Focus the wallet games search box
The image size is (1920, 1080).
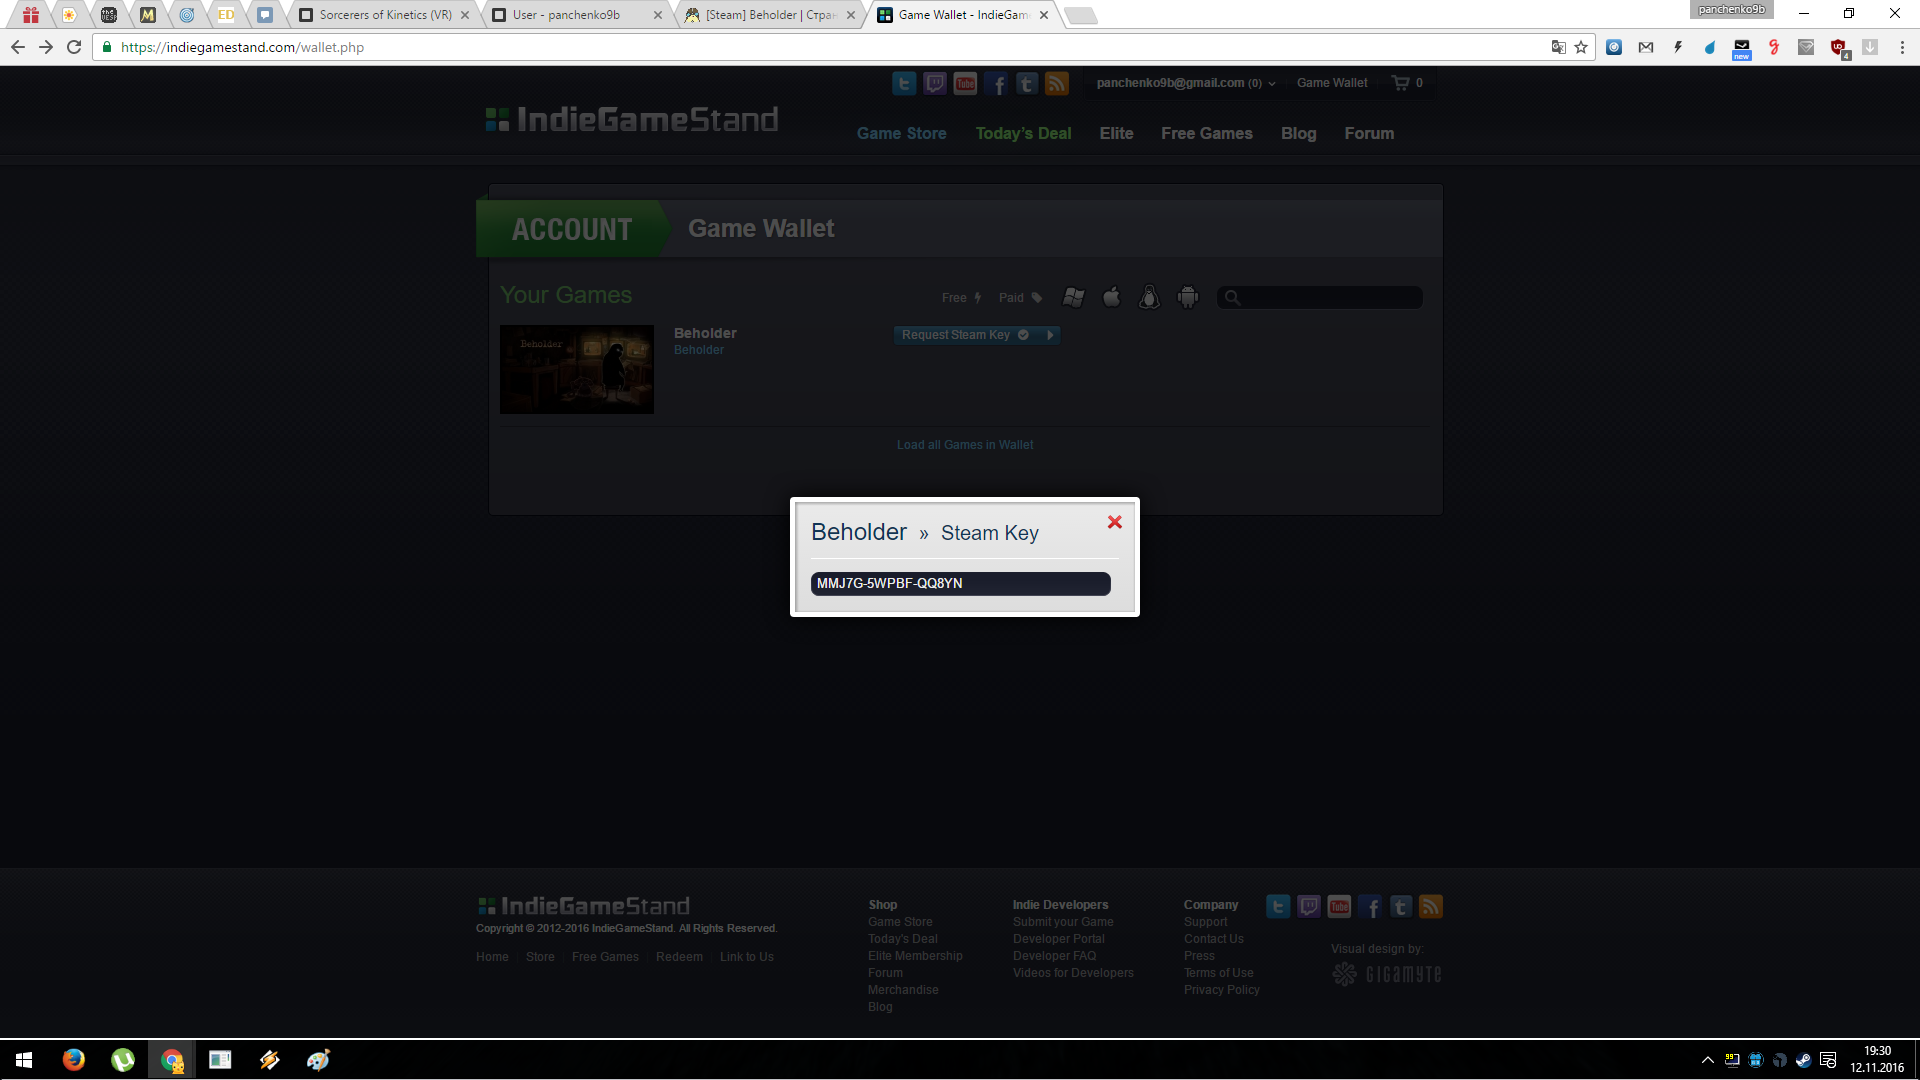click(x=1319, y=297)
